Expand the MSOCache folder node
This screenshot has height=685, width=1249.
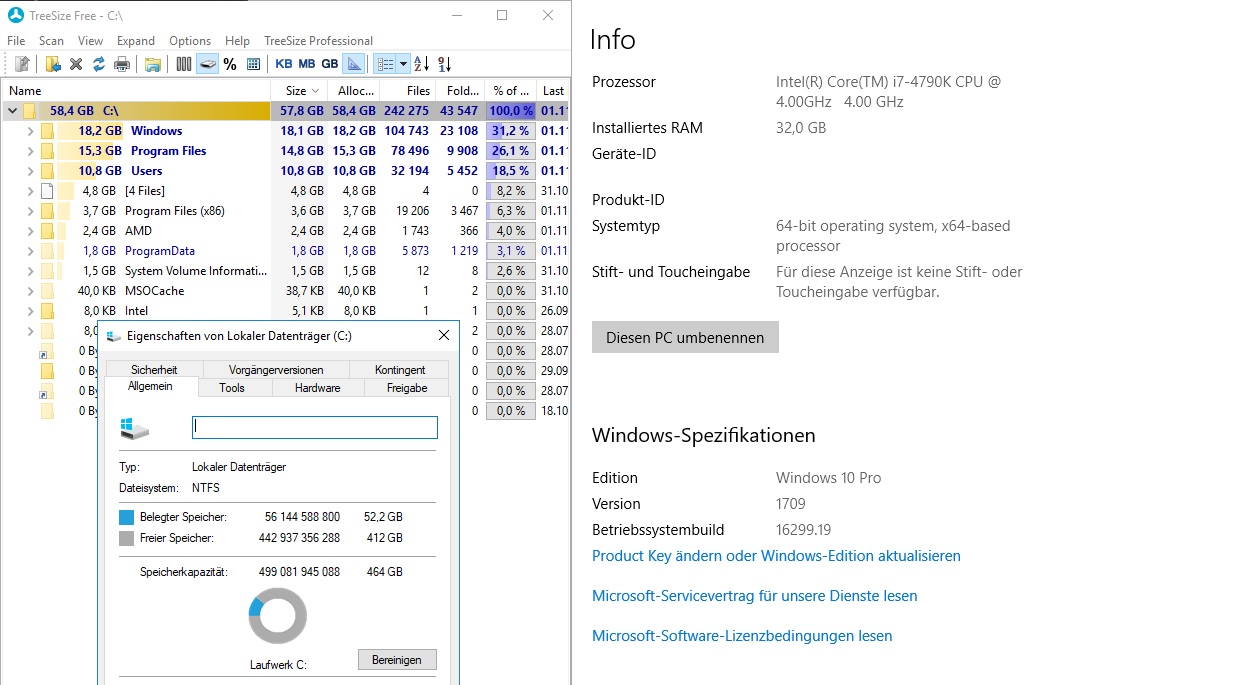pos(30,291)
